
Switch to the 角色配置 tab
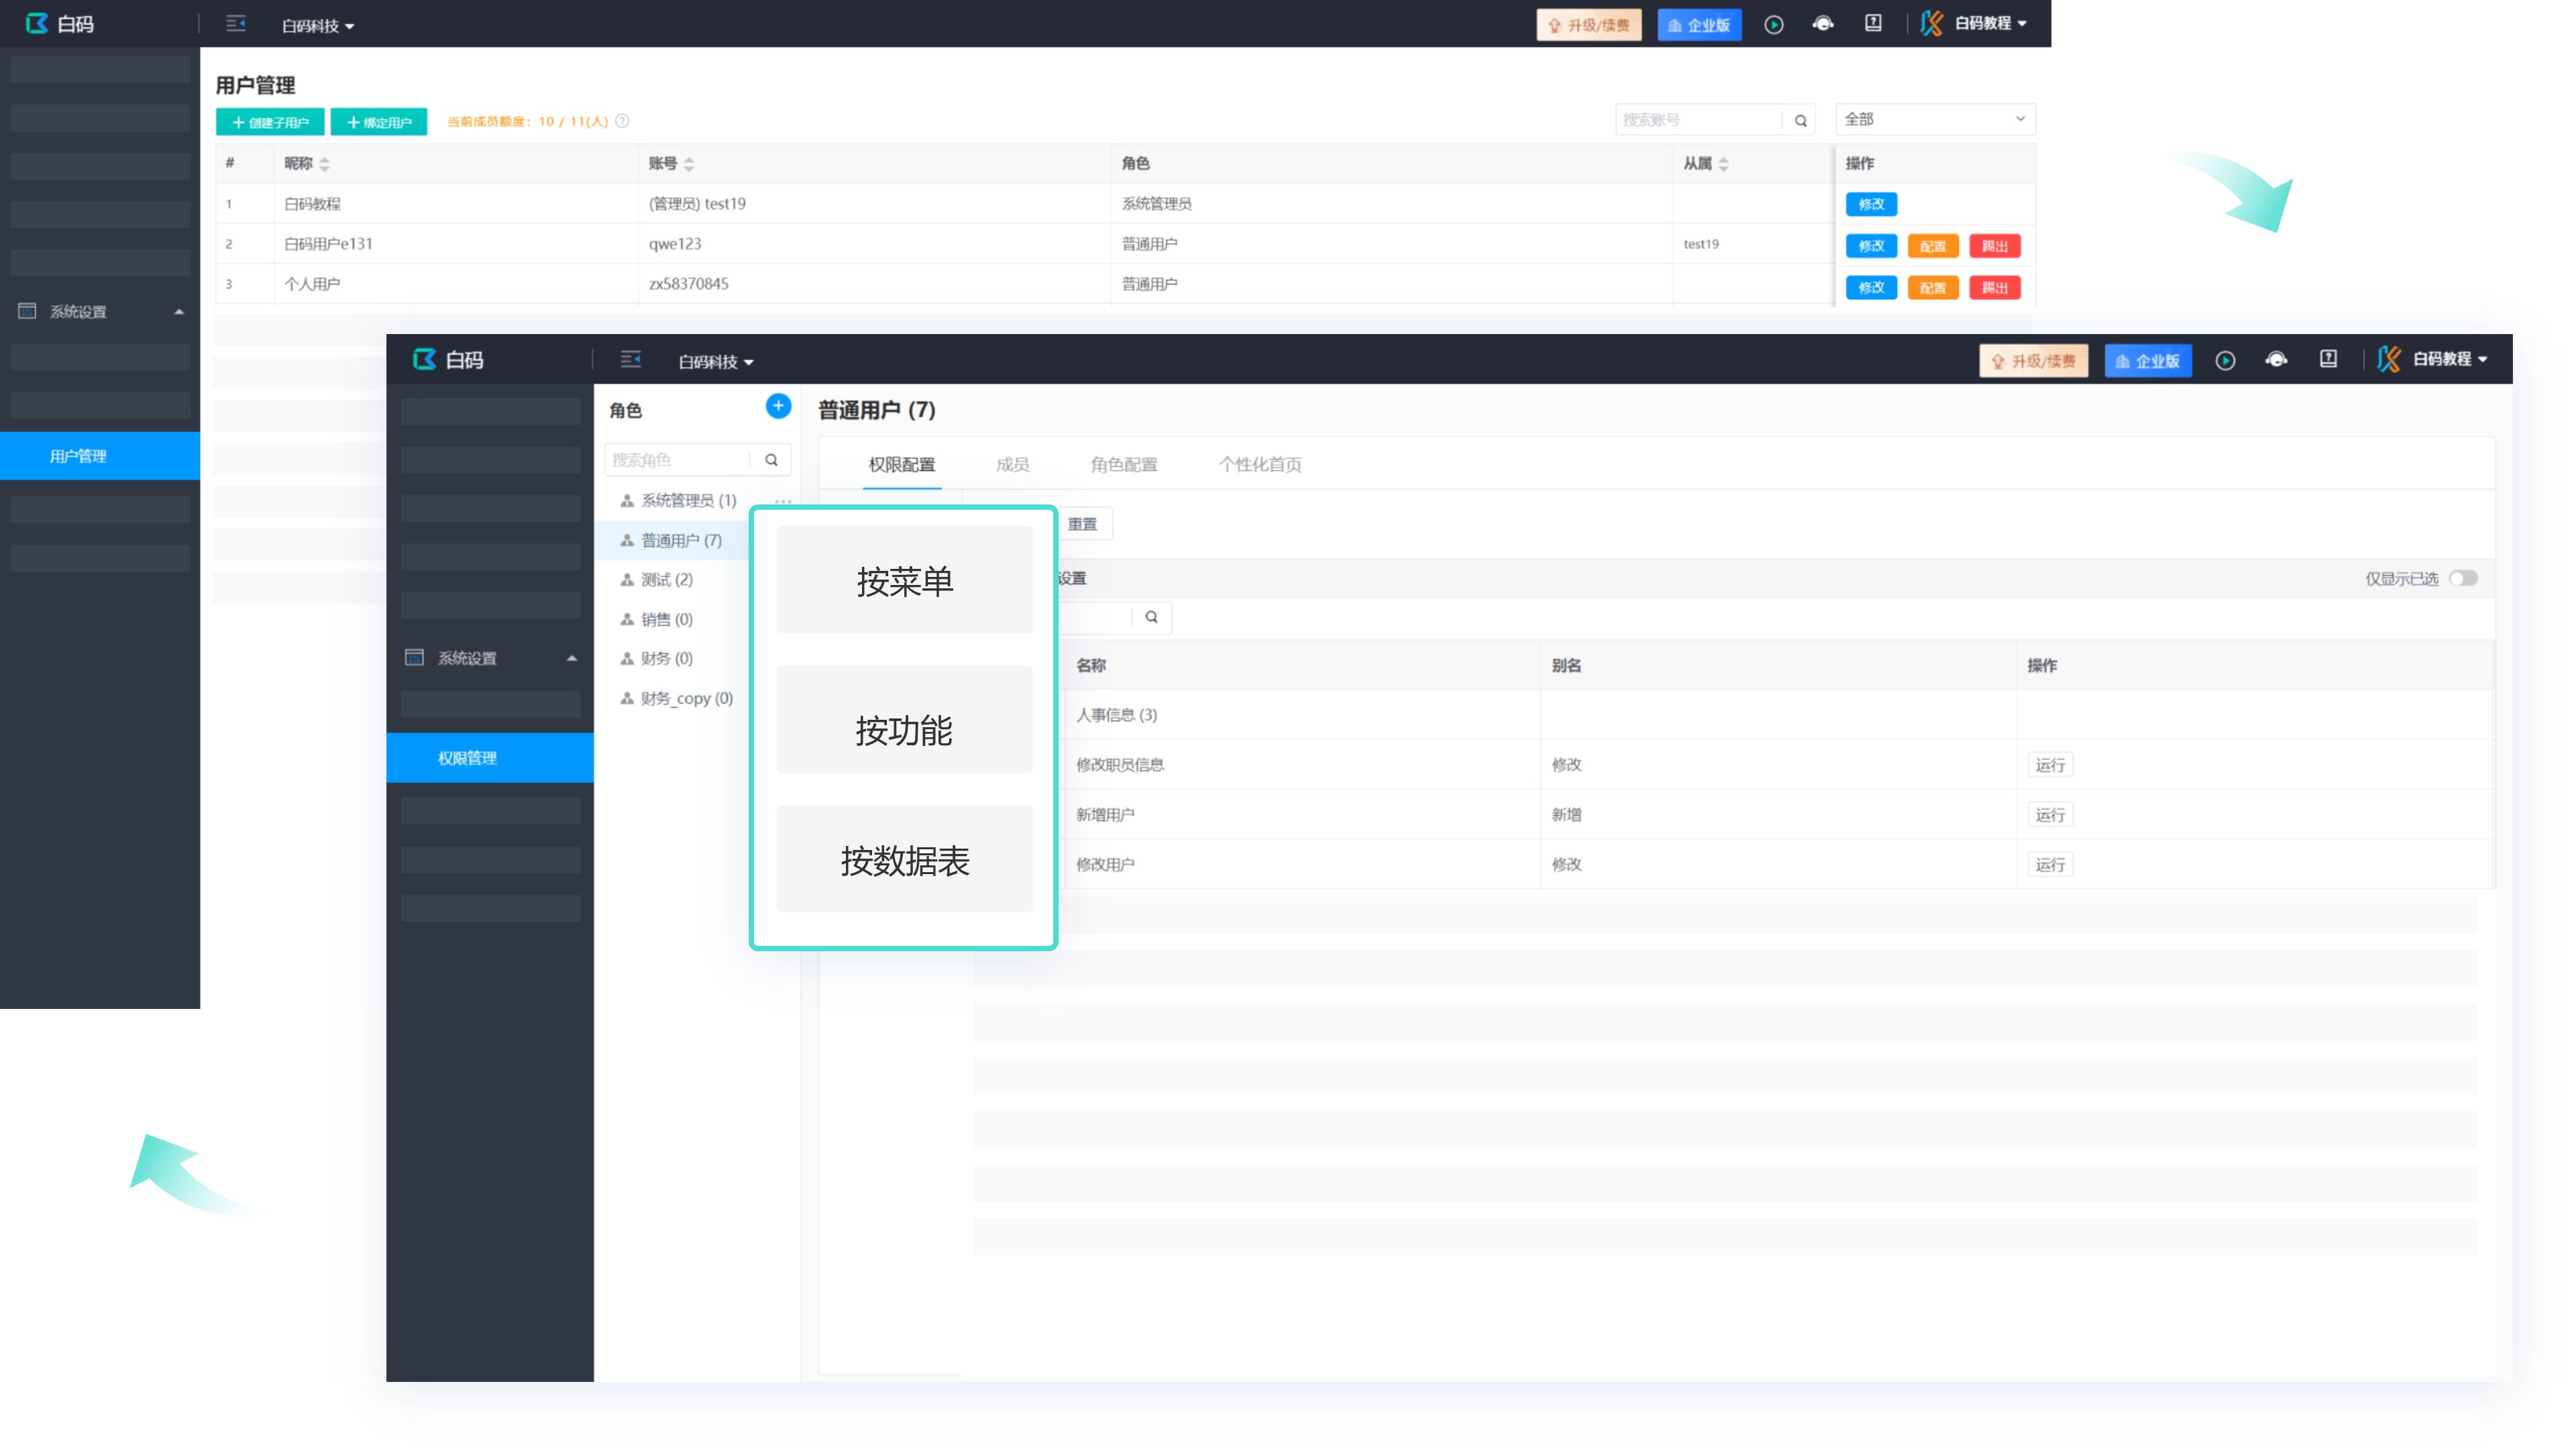[x=1123, y=465]
